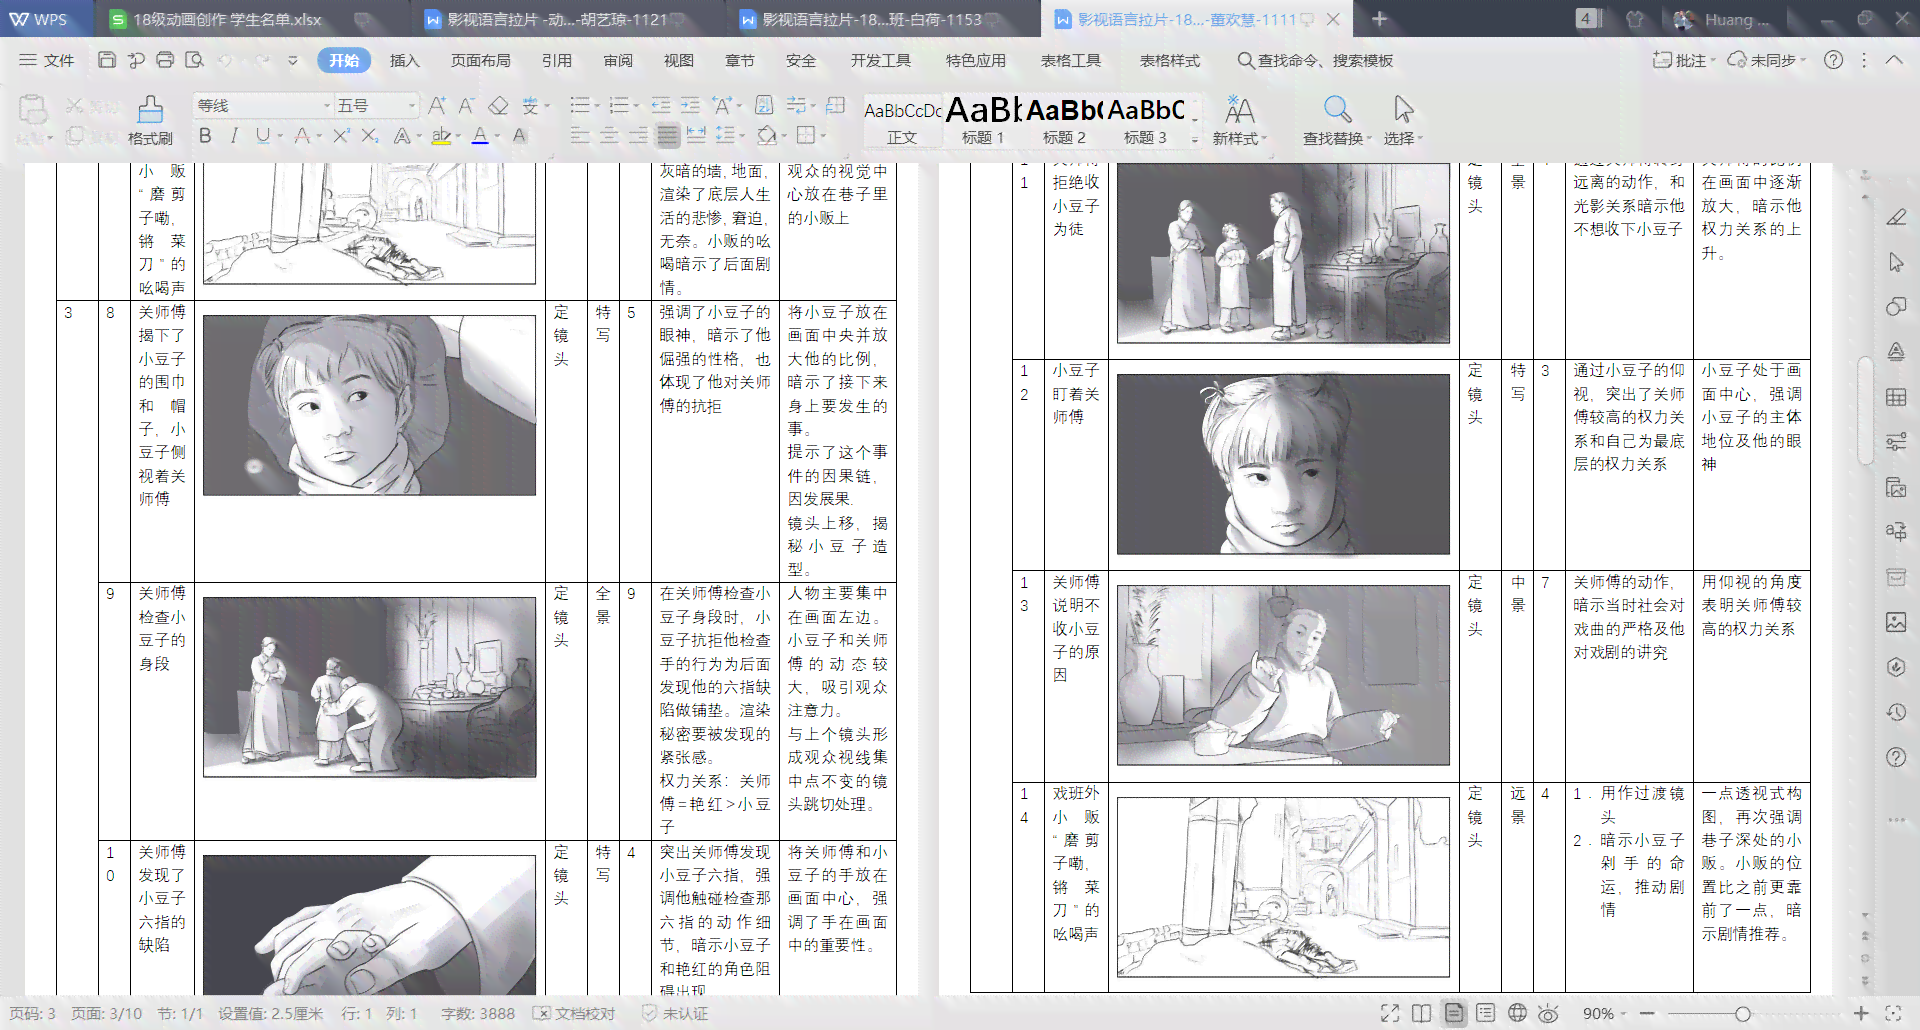Expand numbered list options arrow

[x=637, y=106]
